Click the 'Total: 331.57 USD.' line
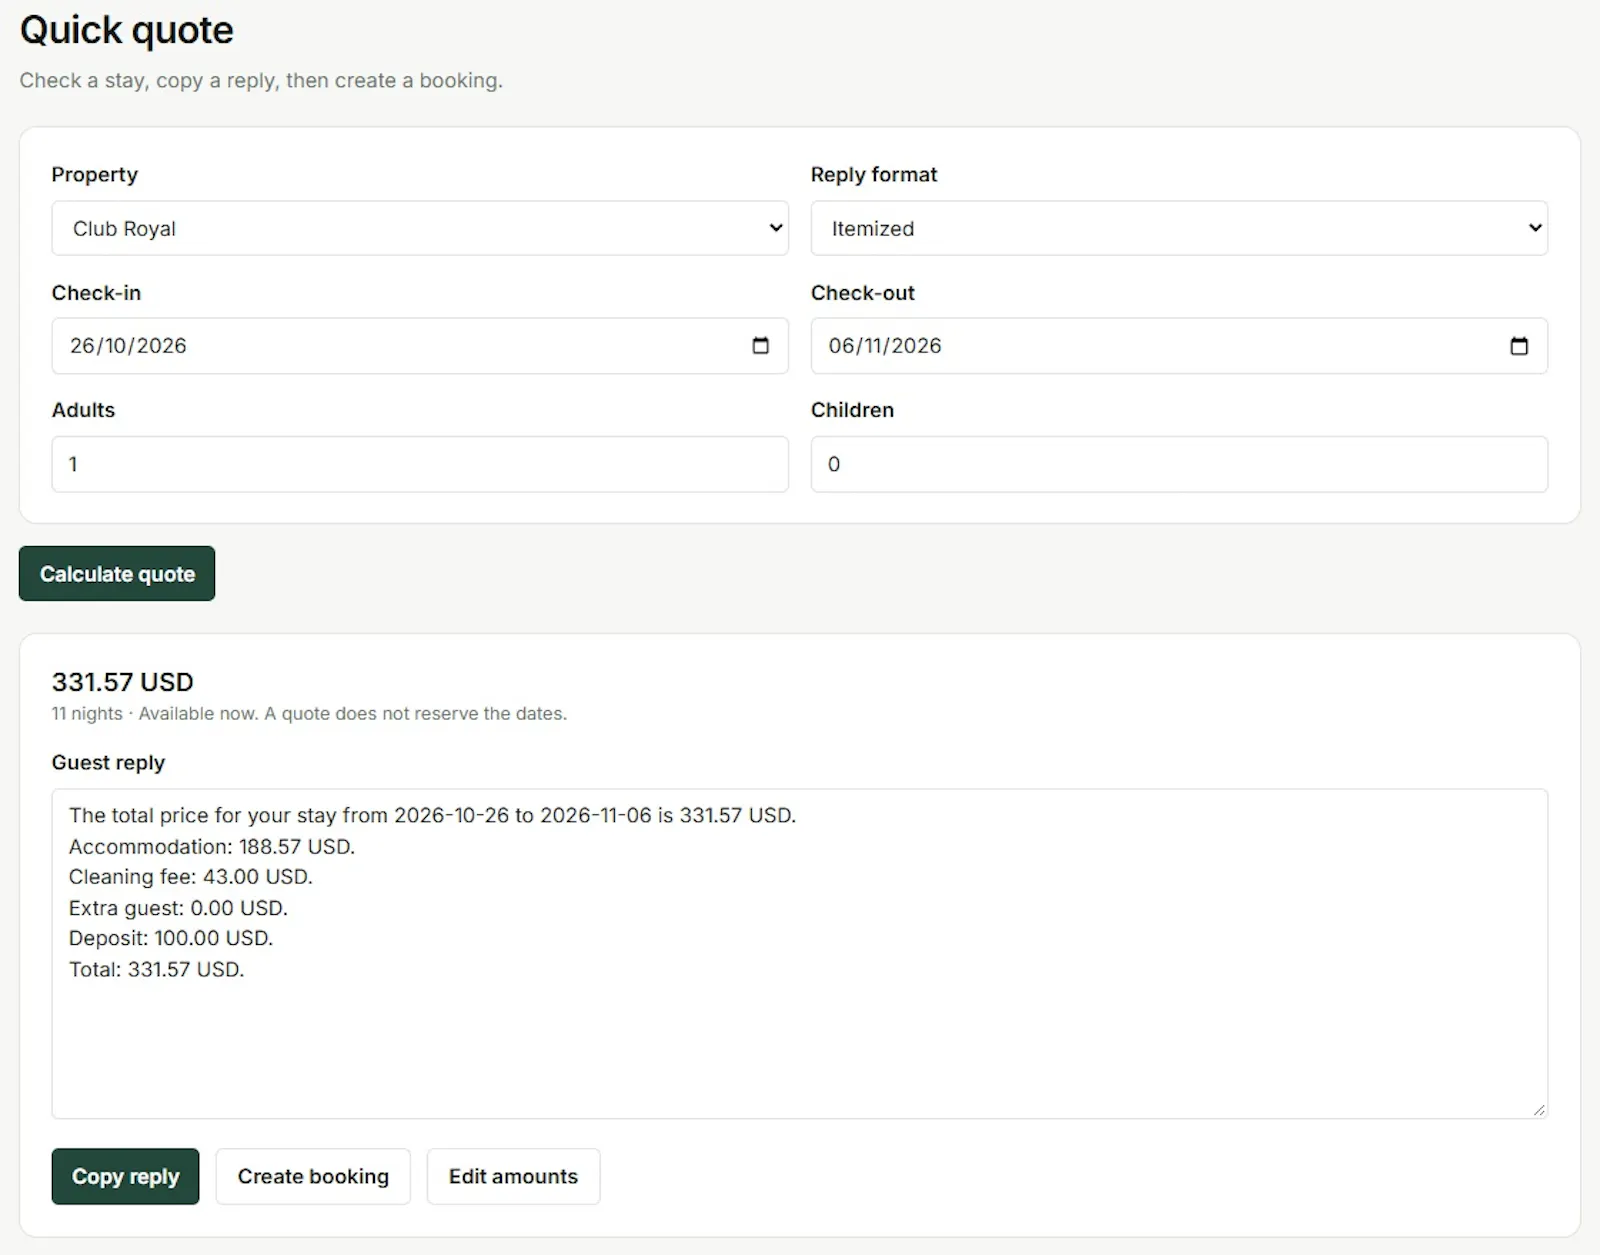 click(157, 969)
